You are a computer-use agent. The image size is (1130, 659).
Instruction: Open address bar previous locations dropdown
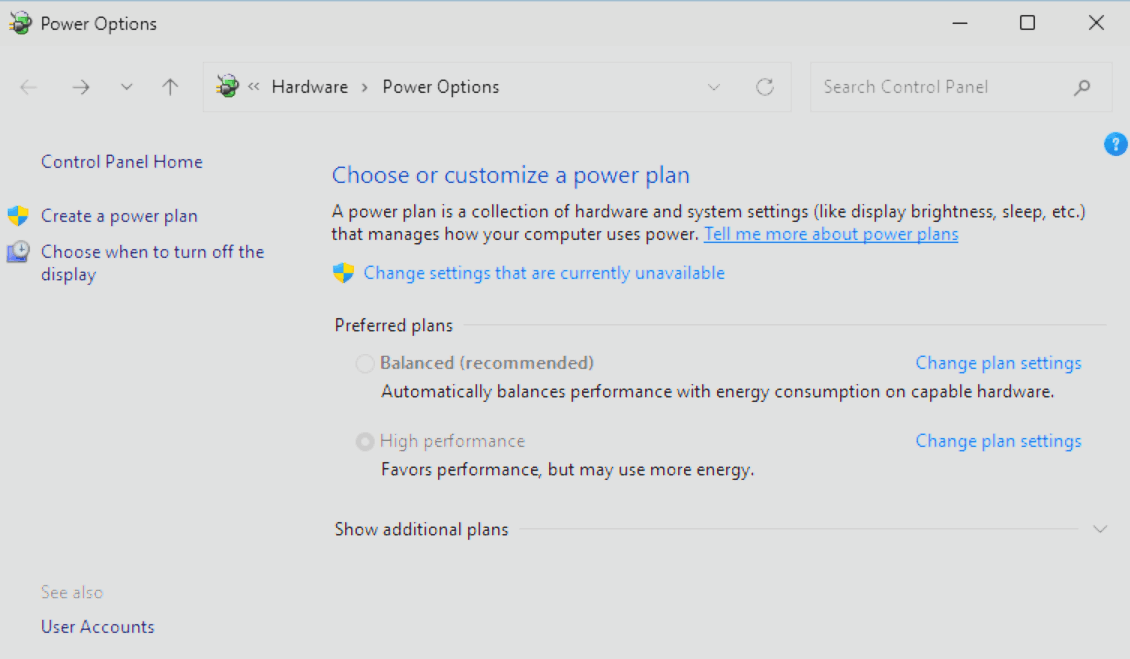[x=714, y=87]
